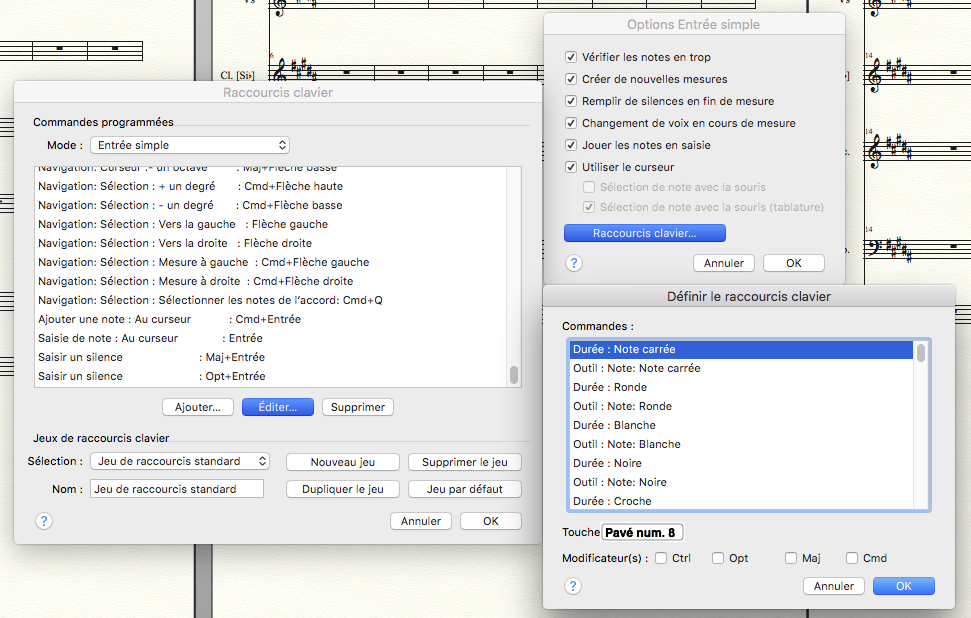Expand the Sélection shortcut set dropdown
This screenshot has width=971, height=618.
coord(180,461)
